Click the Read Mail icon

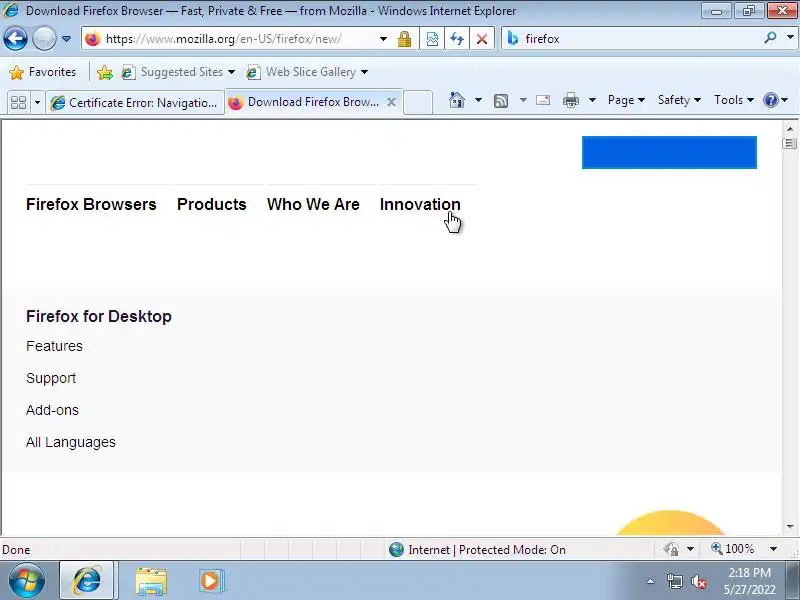click(543, 100)
